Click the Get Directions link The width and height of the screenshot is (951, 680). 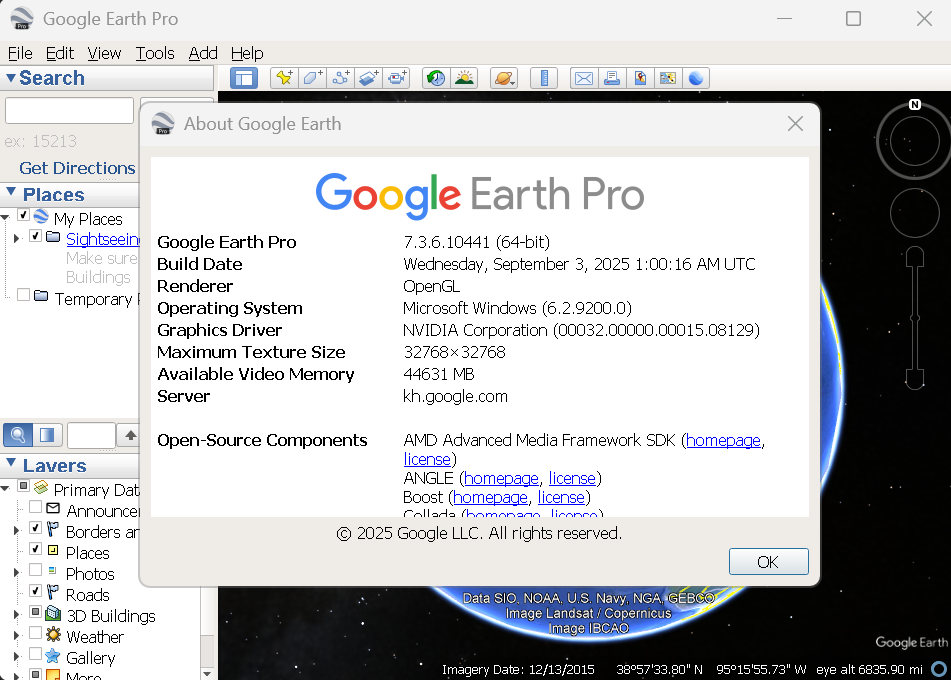coord(77,168)
